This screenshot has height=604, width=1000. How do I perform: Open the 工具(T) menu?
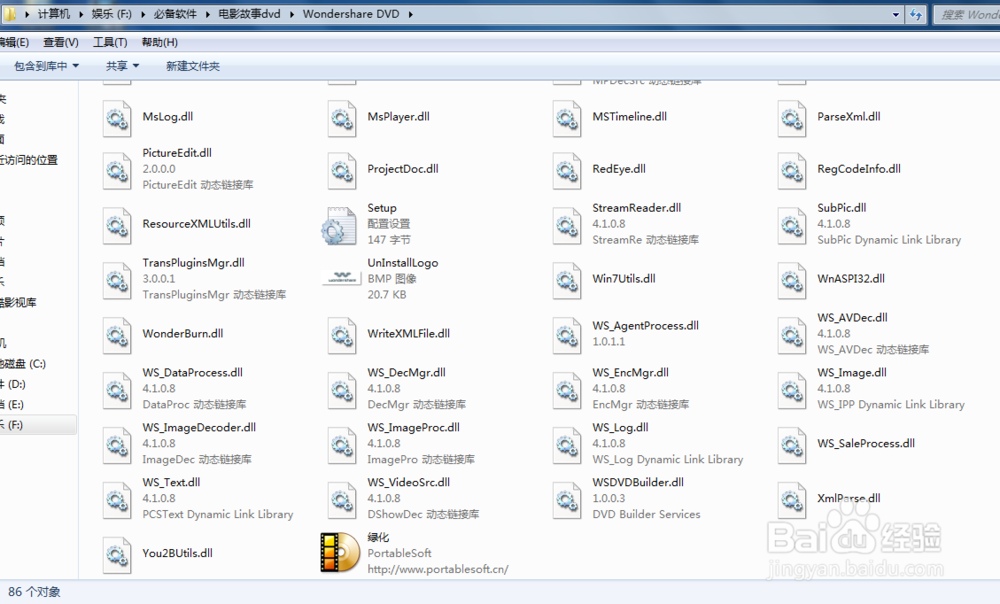110,42
